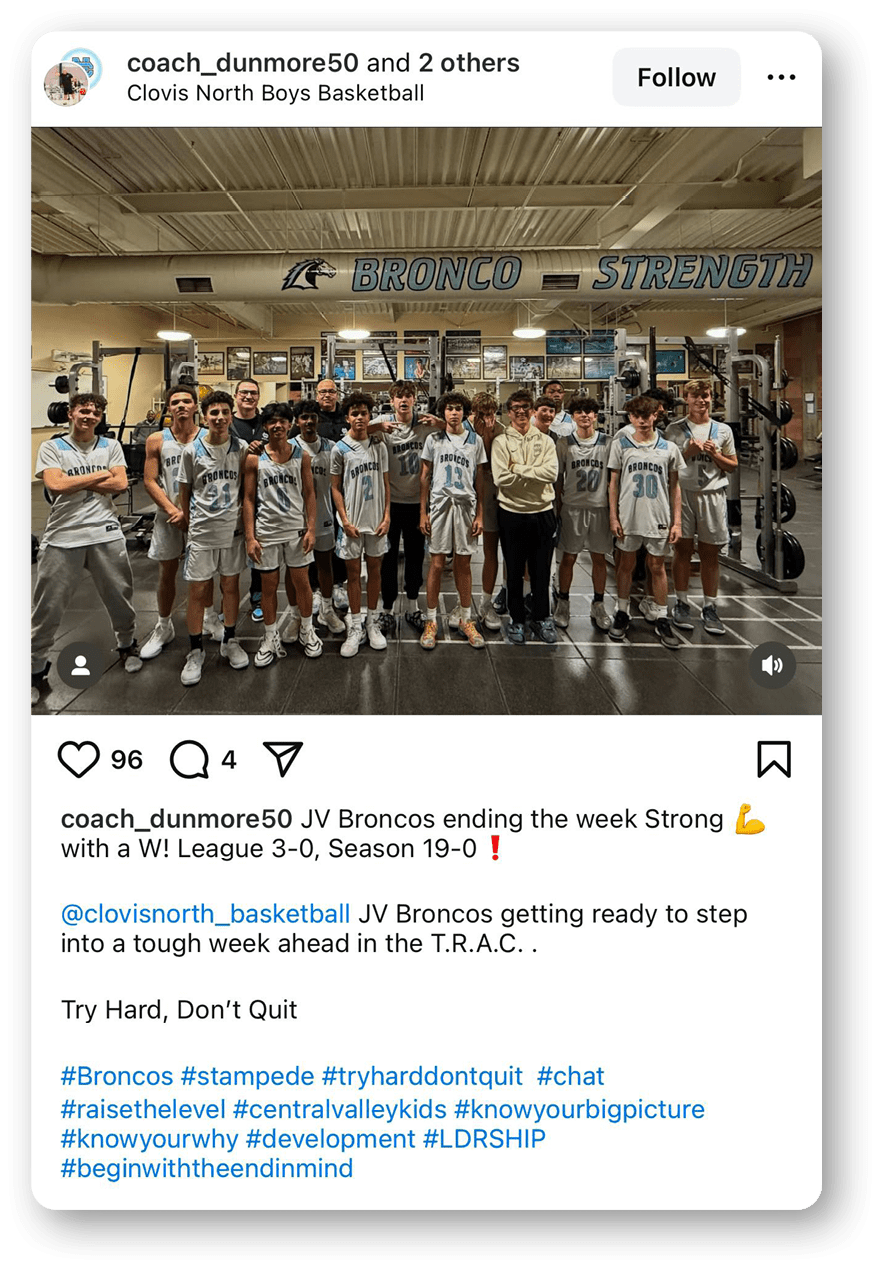Click the team photo in weight room
Viewport: 881px width, 1269px height.
[426, 420]
